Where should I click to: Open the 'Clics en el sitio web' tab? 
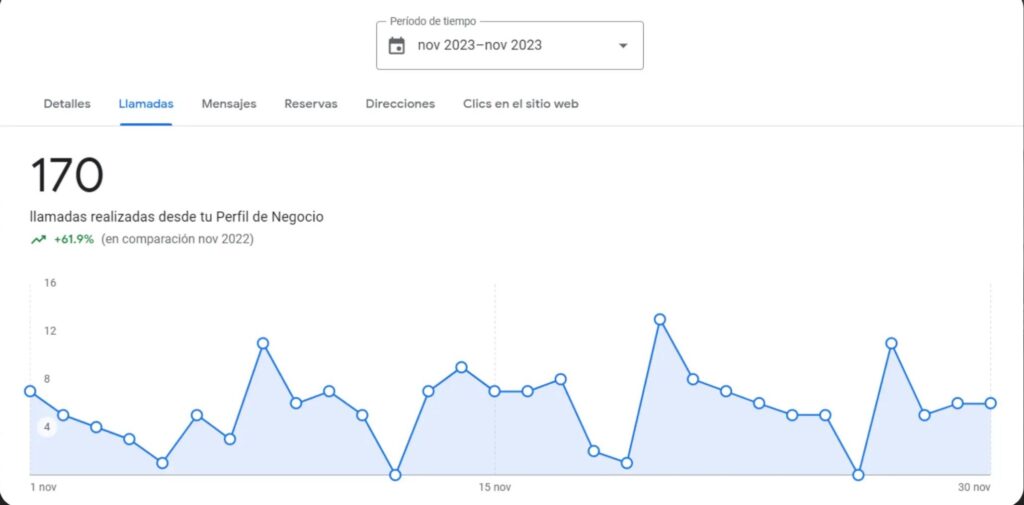520,104
